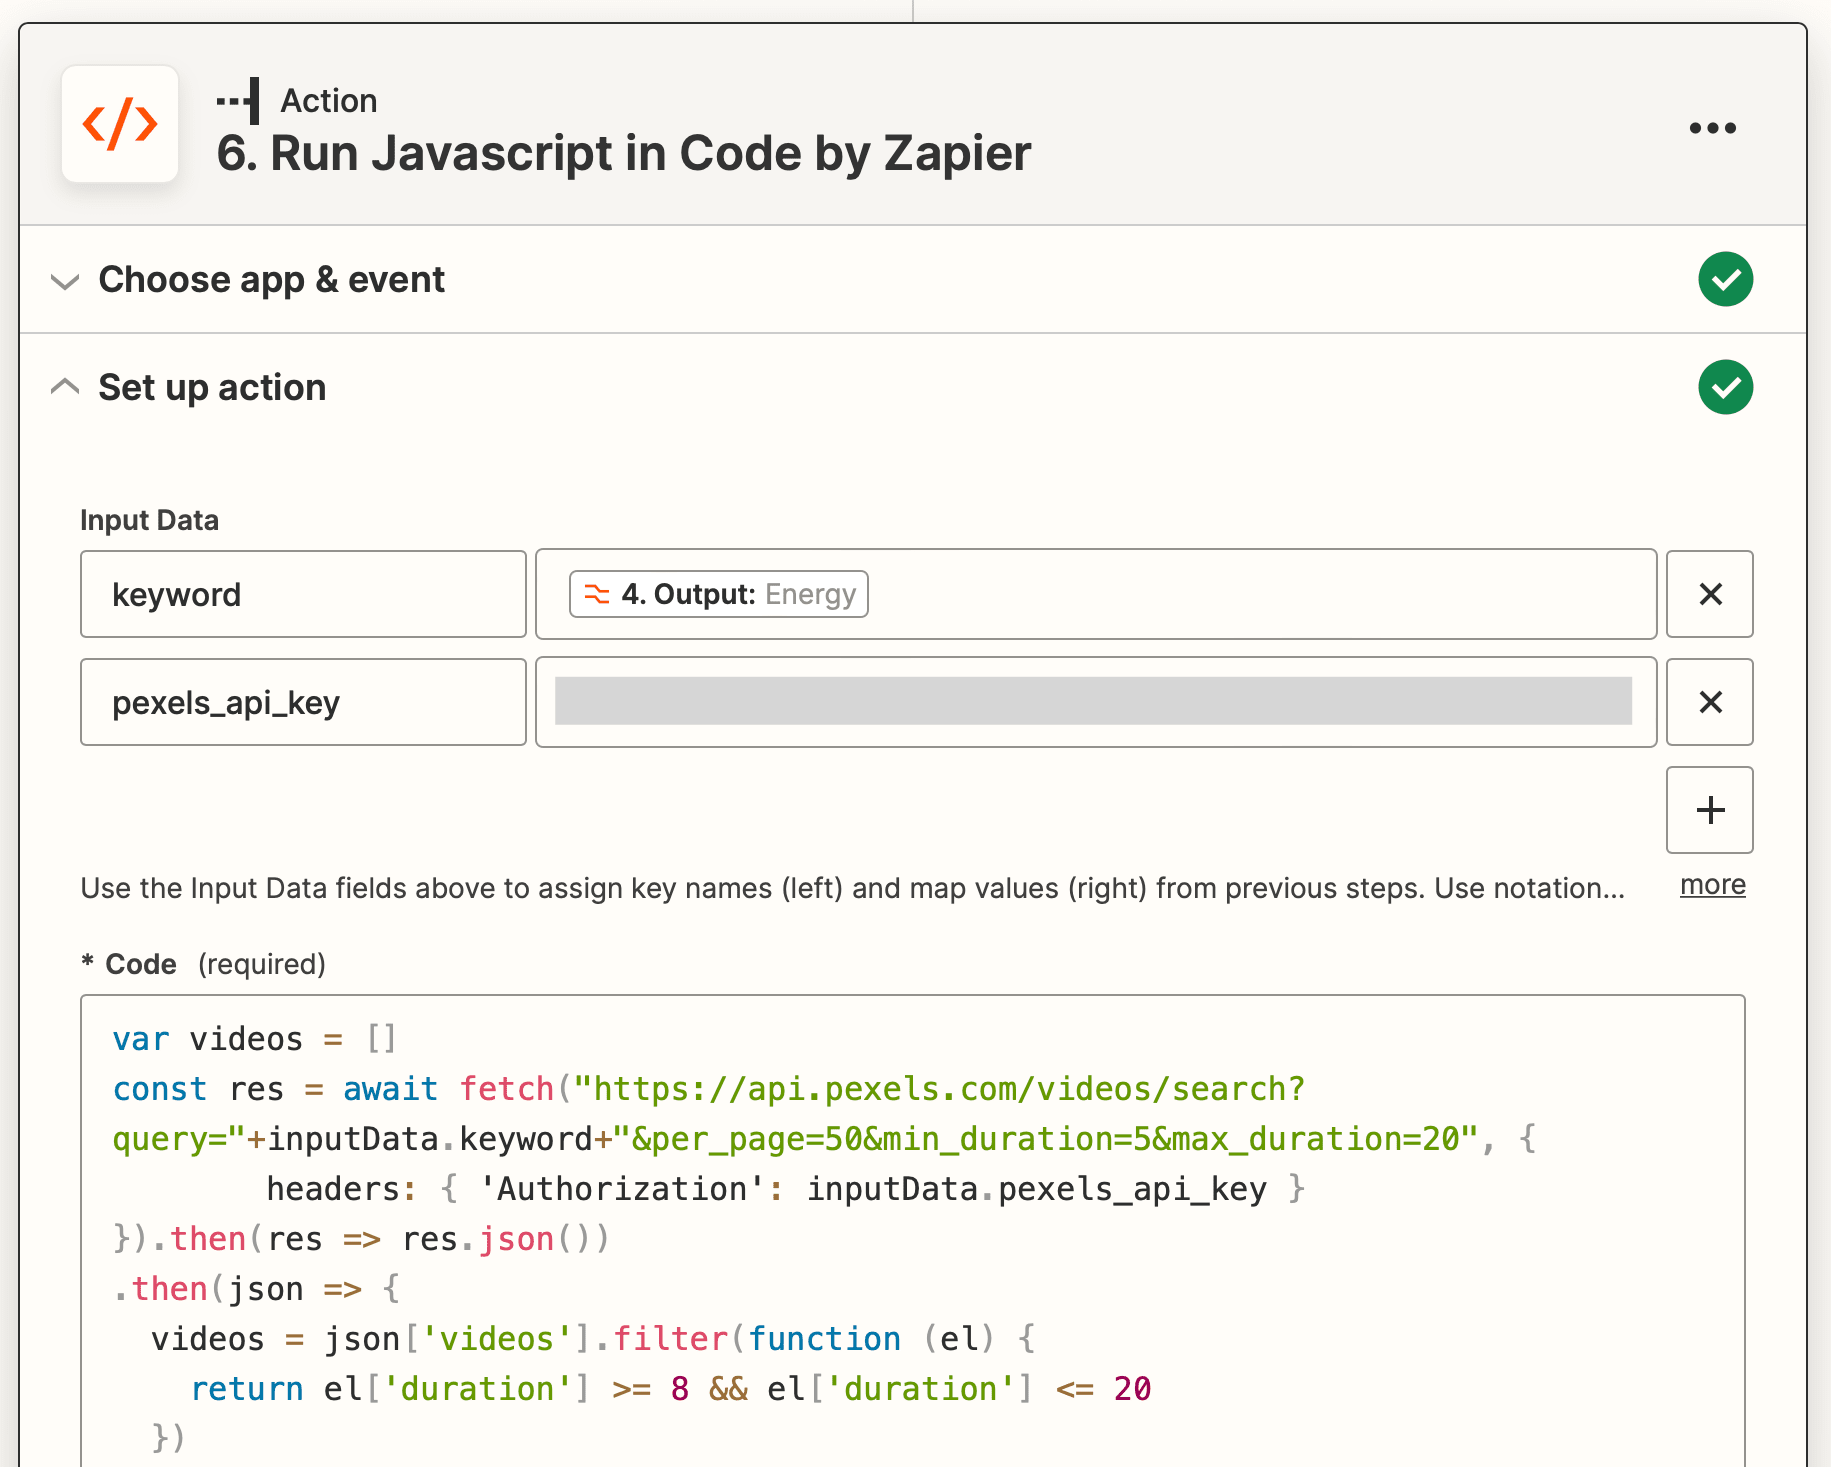Remove the keyword input data row
This screenshot has width=1831, height=1467.
point(1710,594)
